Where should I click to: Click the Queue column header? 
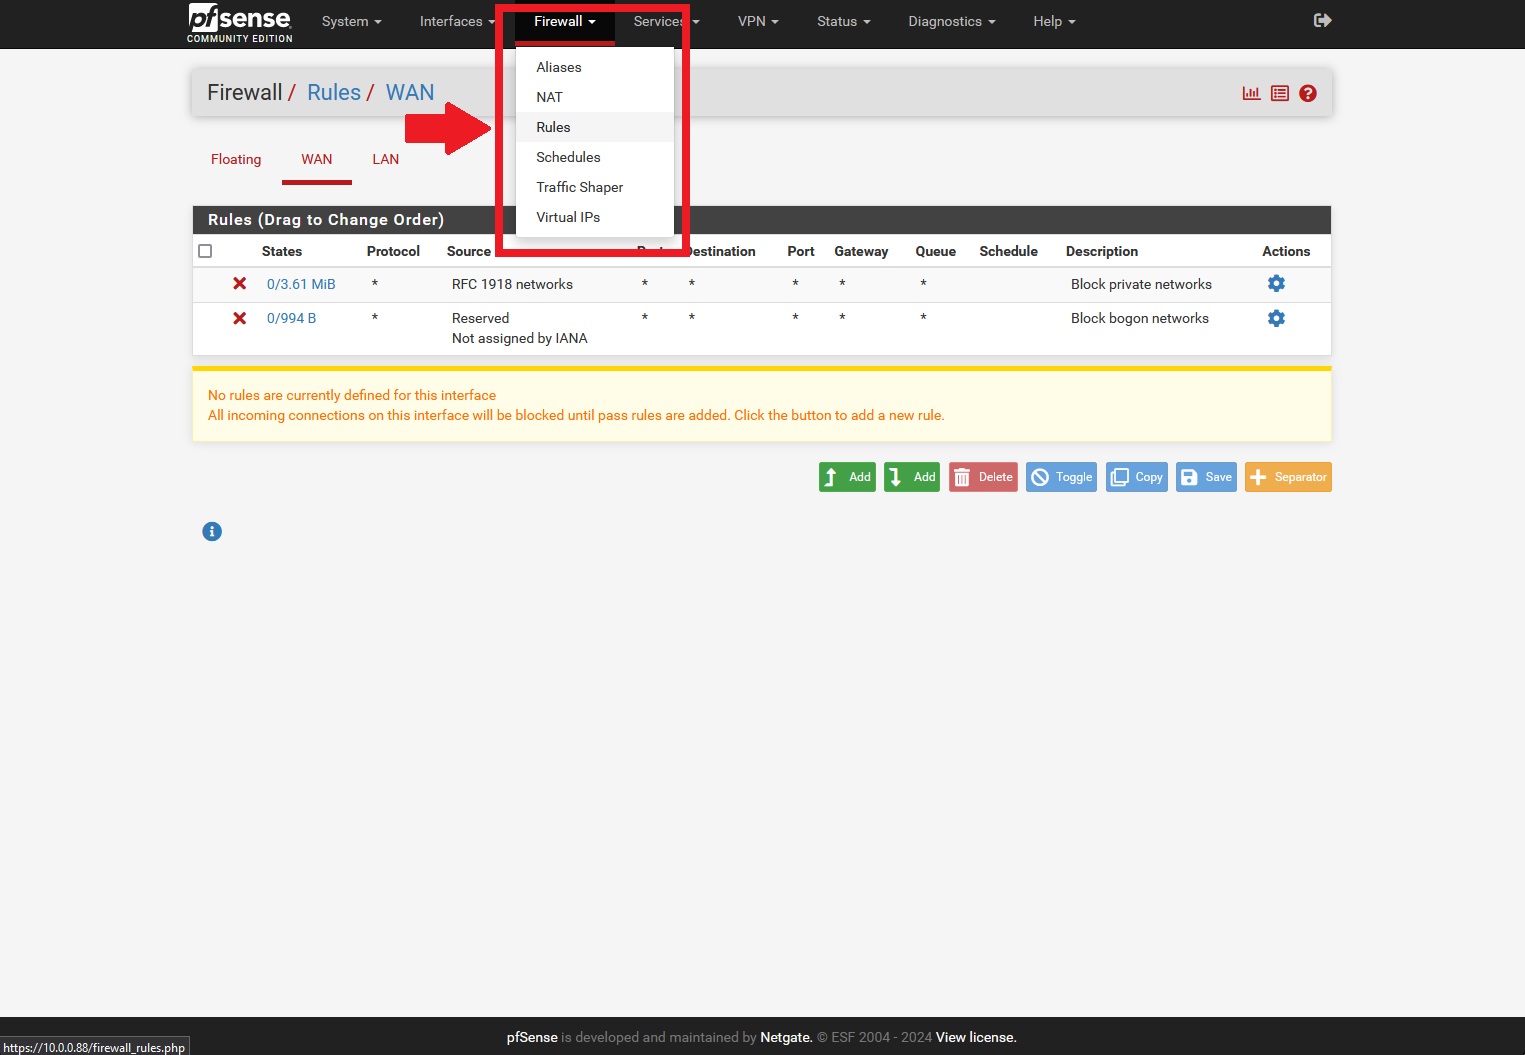(x=935, y=251)
